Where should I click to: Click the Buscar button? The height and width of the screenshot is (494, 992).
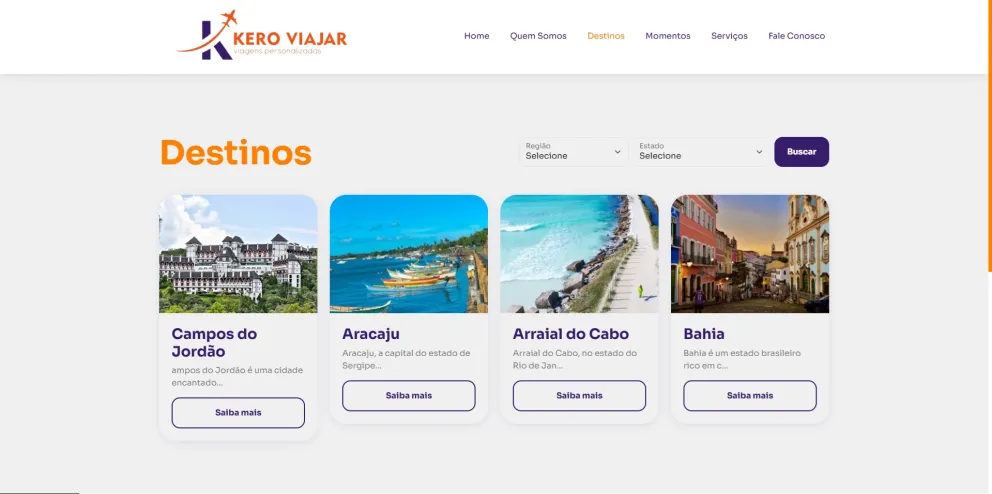[x=802, y=152]
